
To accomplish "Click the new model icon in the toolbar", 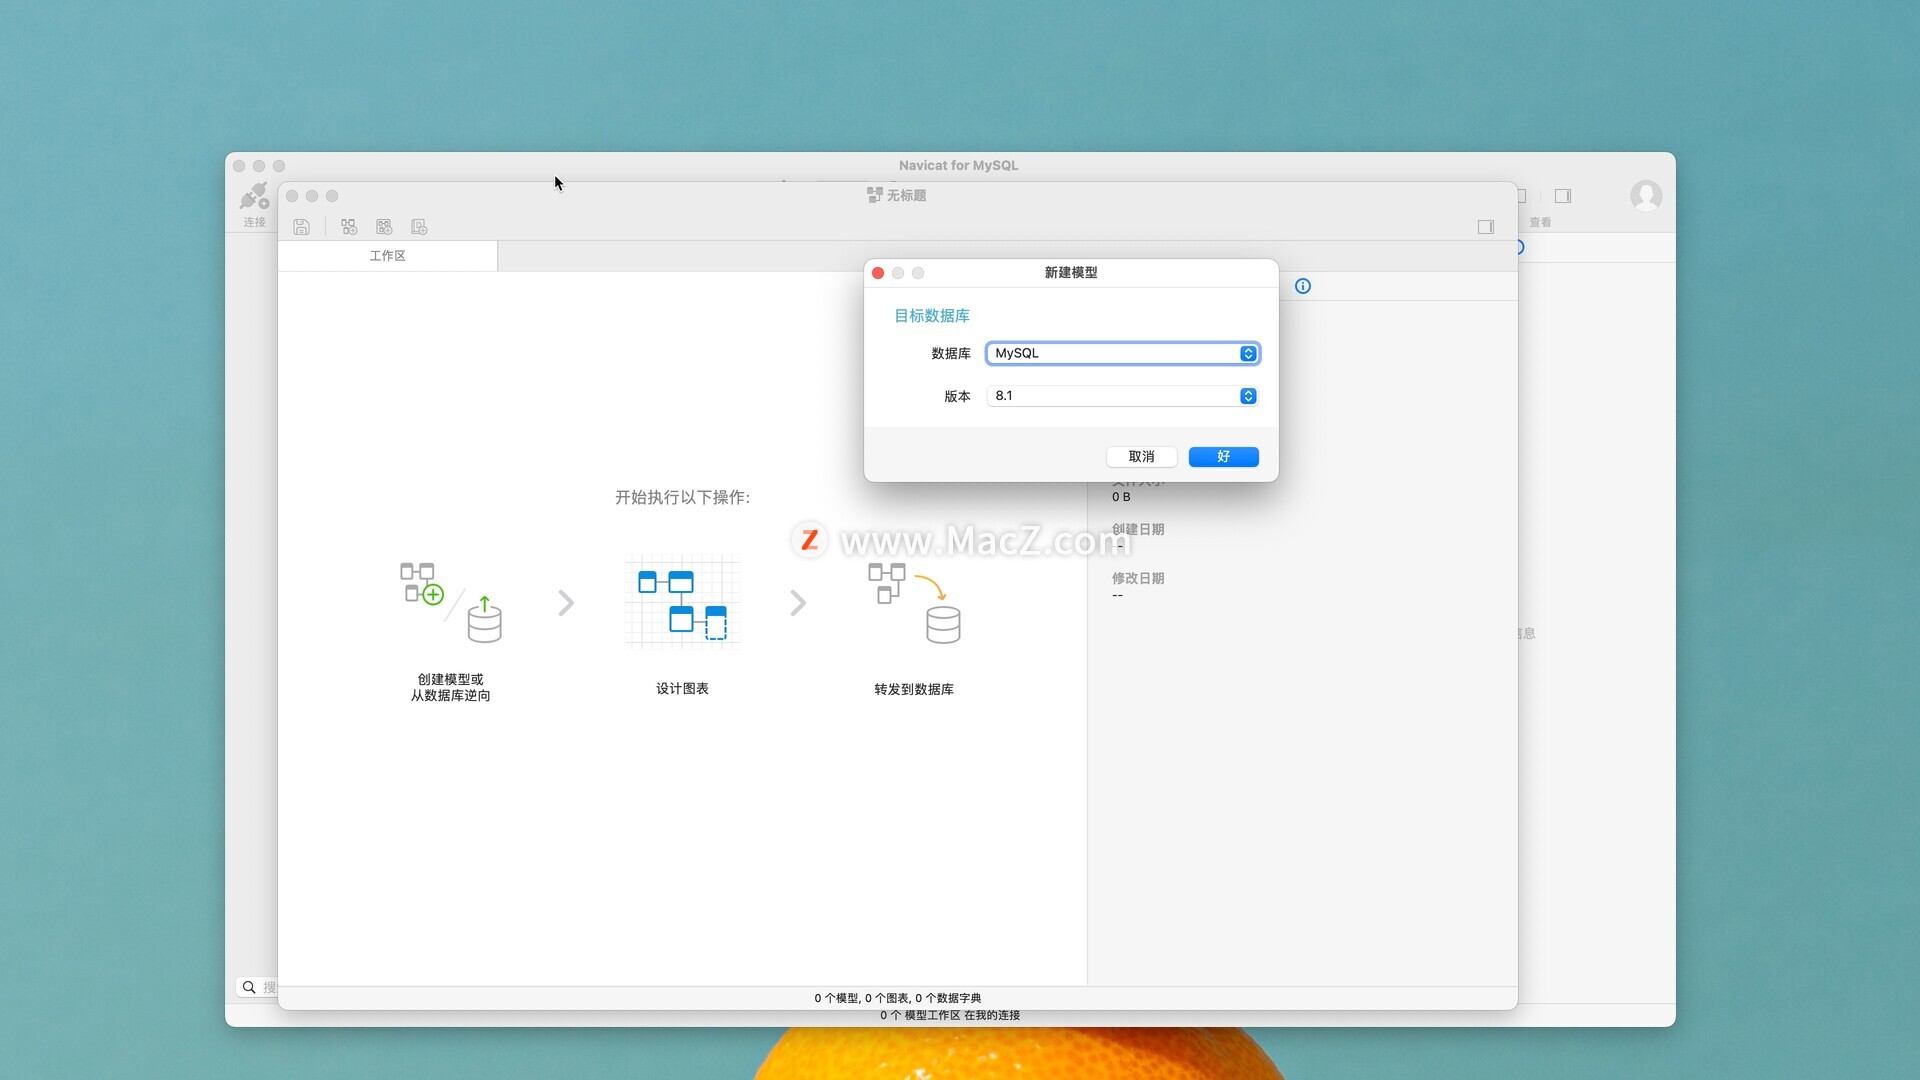I will [348, 227].
